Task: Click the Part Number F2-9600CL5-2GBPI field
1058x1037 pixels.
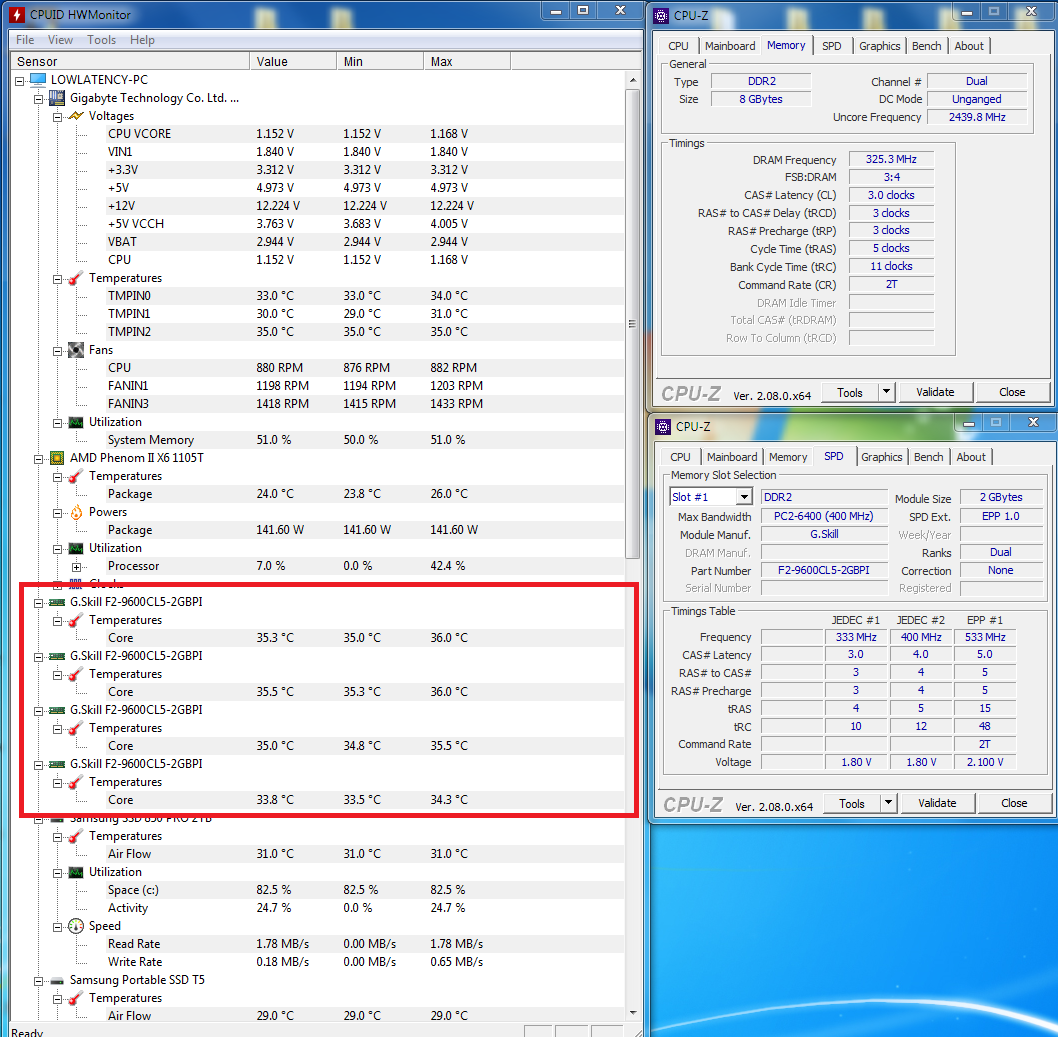Action: pyautogui.click(x=824, y=570)
